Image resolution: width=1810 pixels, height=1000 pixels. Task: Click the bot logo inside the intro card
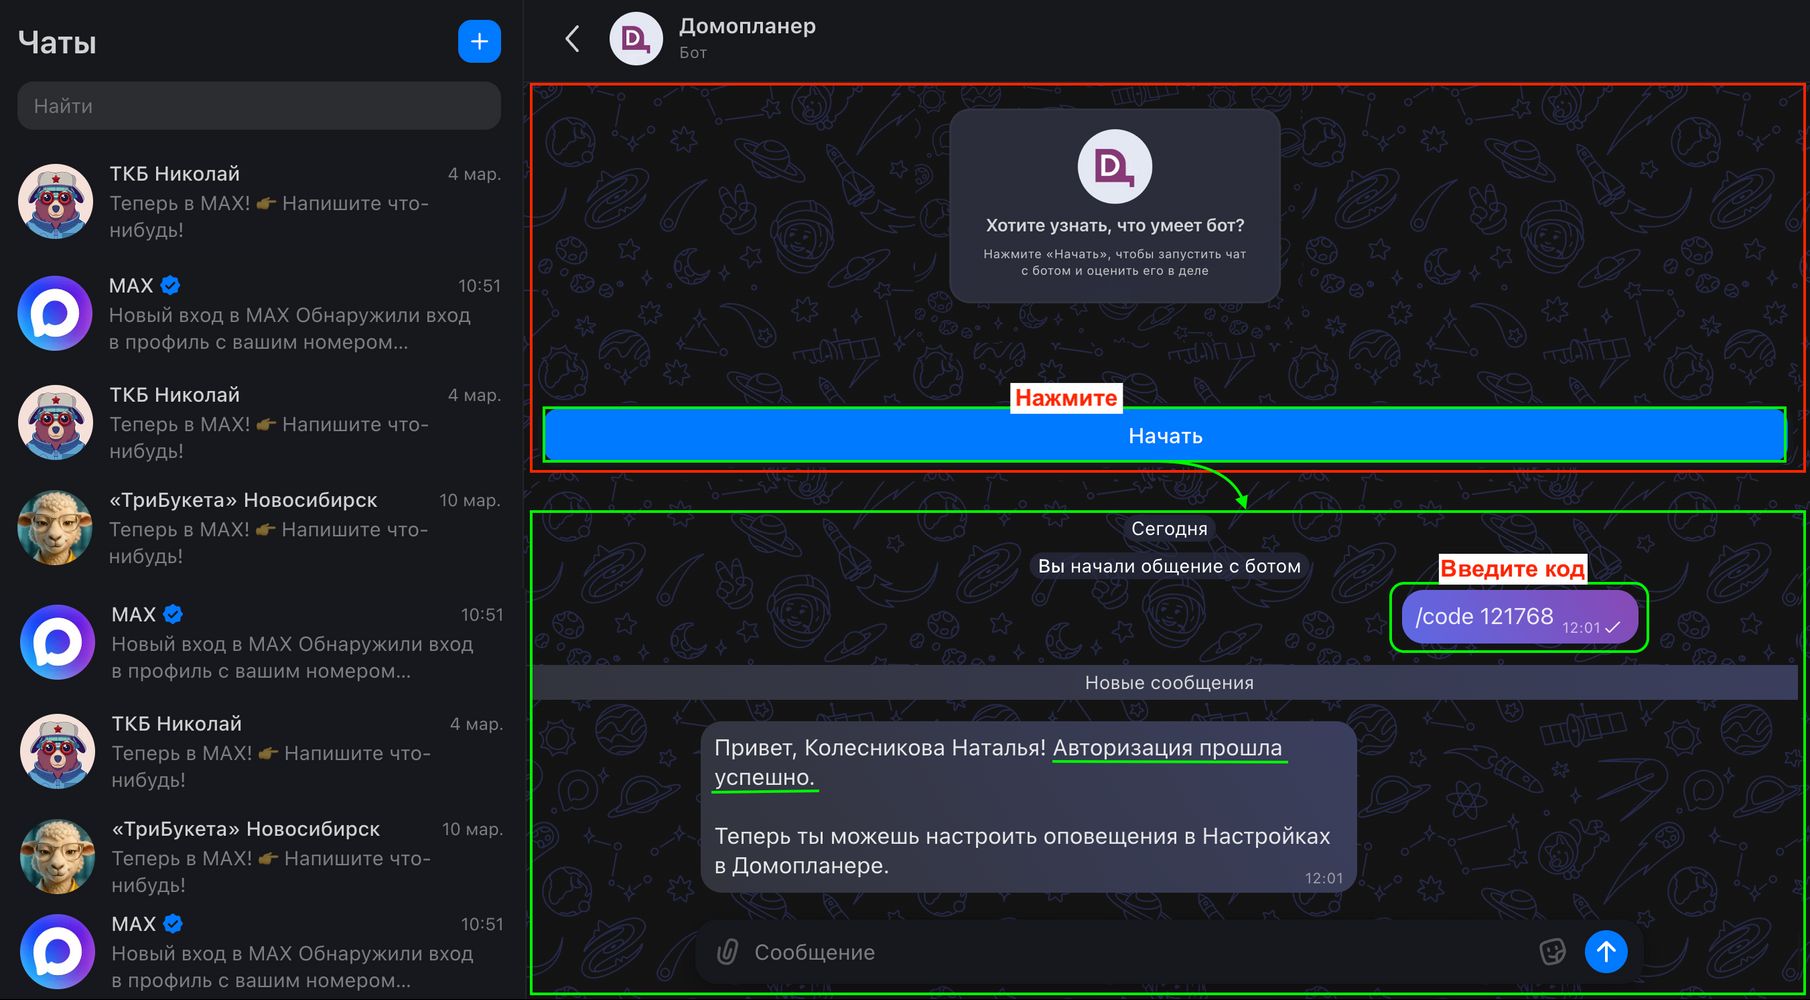1115,167
